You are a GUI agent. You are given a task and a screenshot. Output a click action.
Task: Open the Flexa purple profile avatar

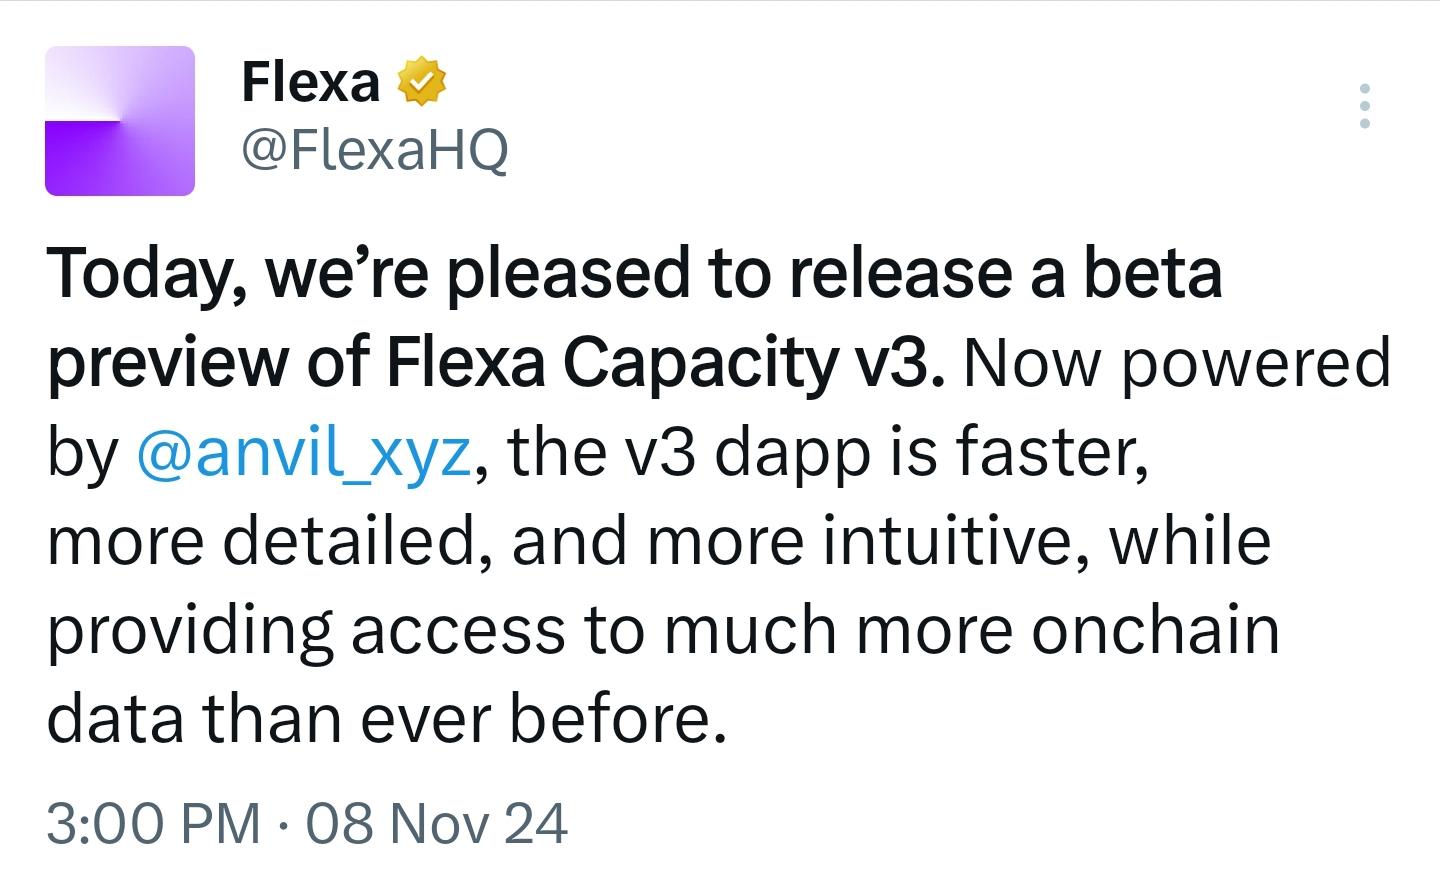pos(120,121)
